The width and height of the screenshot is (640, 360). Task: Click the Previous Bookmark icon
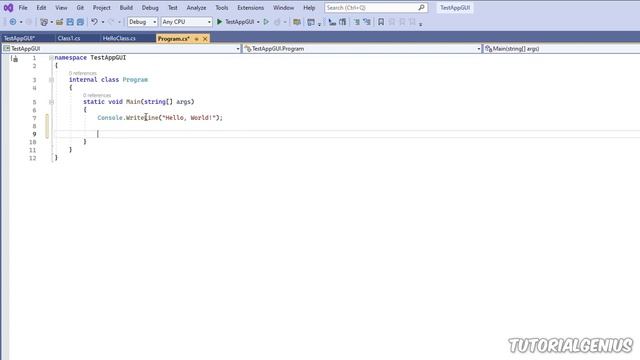(x=392, y=22)
